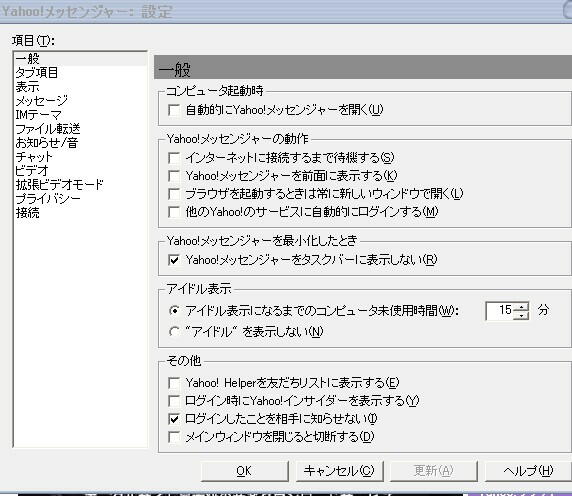Select IMテーマ in the list
This screenshot has width=572, height=496.
(x=38, y=115)
